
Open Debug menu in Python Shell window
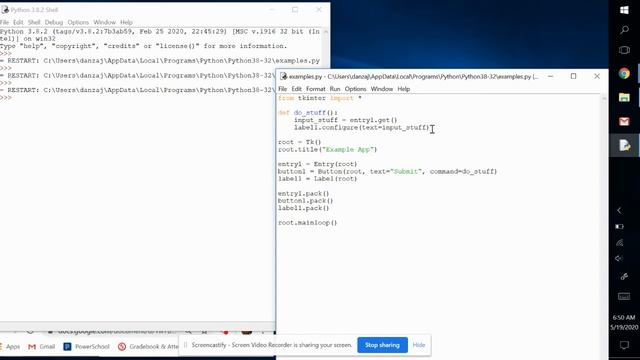[x=53, y=22]
